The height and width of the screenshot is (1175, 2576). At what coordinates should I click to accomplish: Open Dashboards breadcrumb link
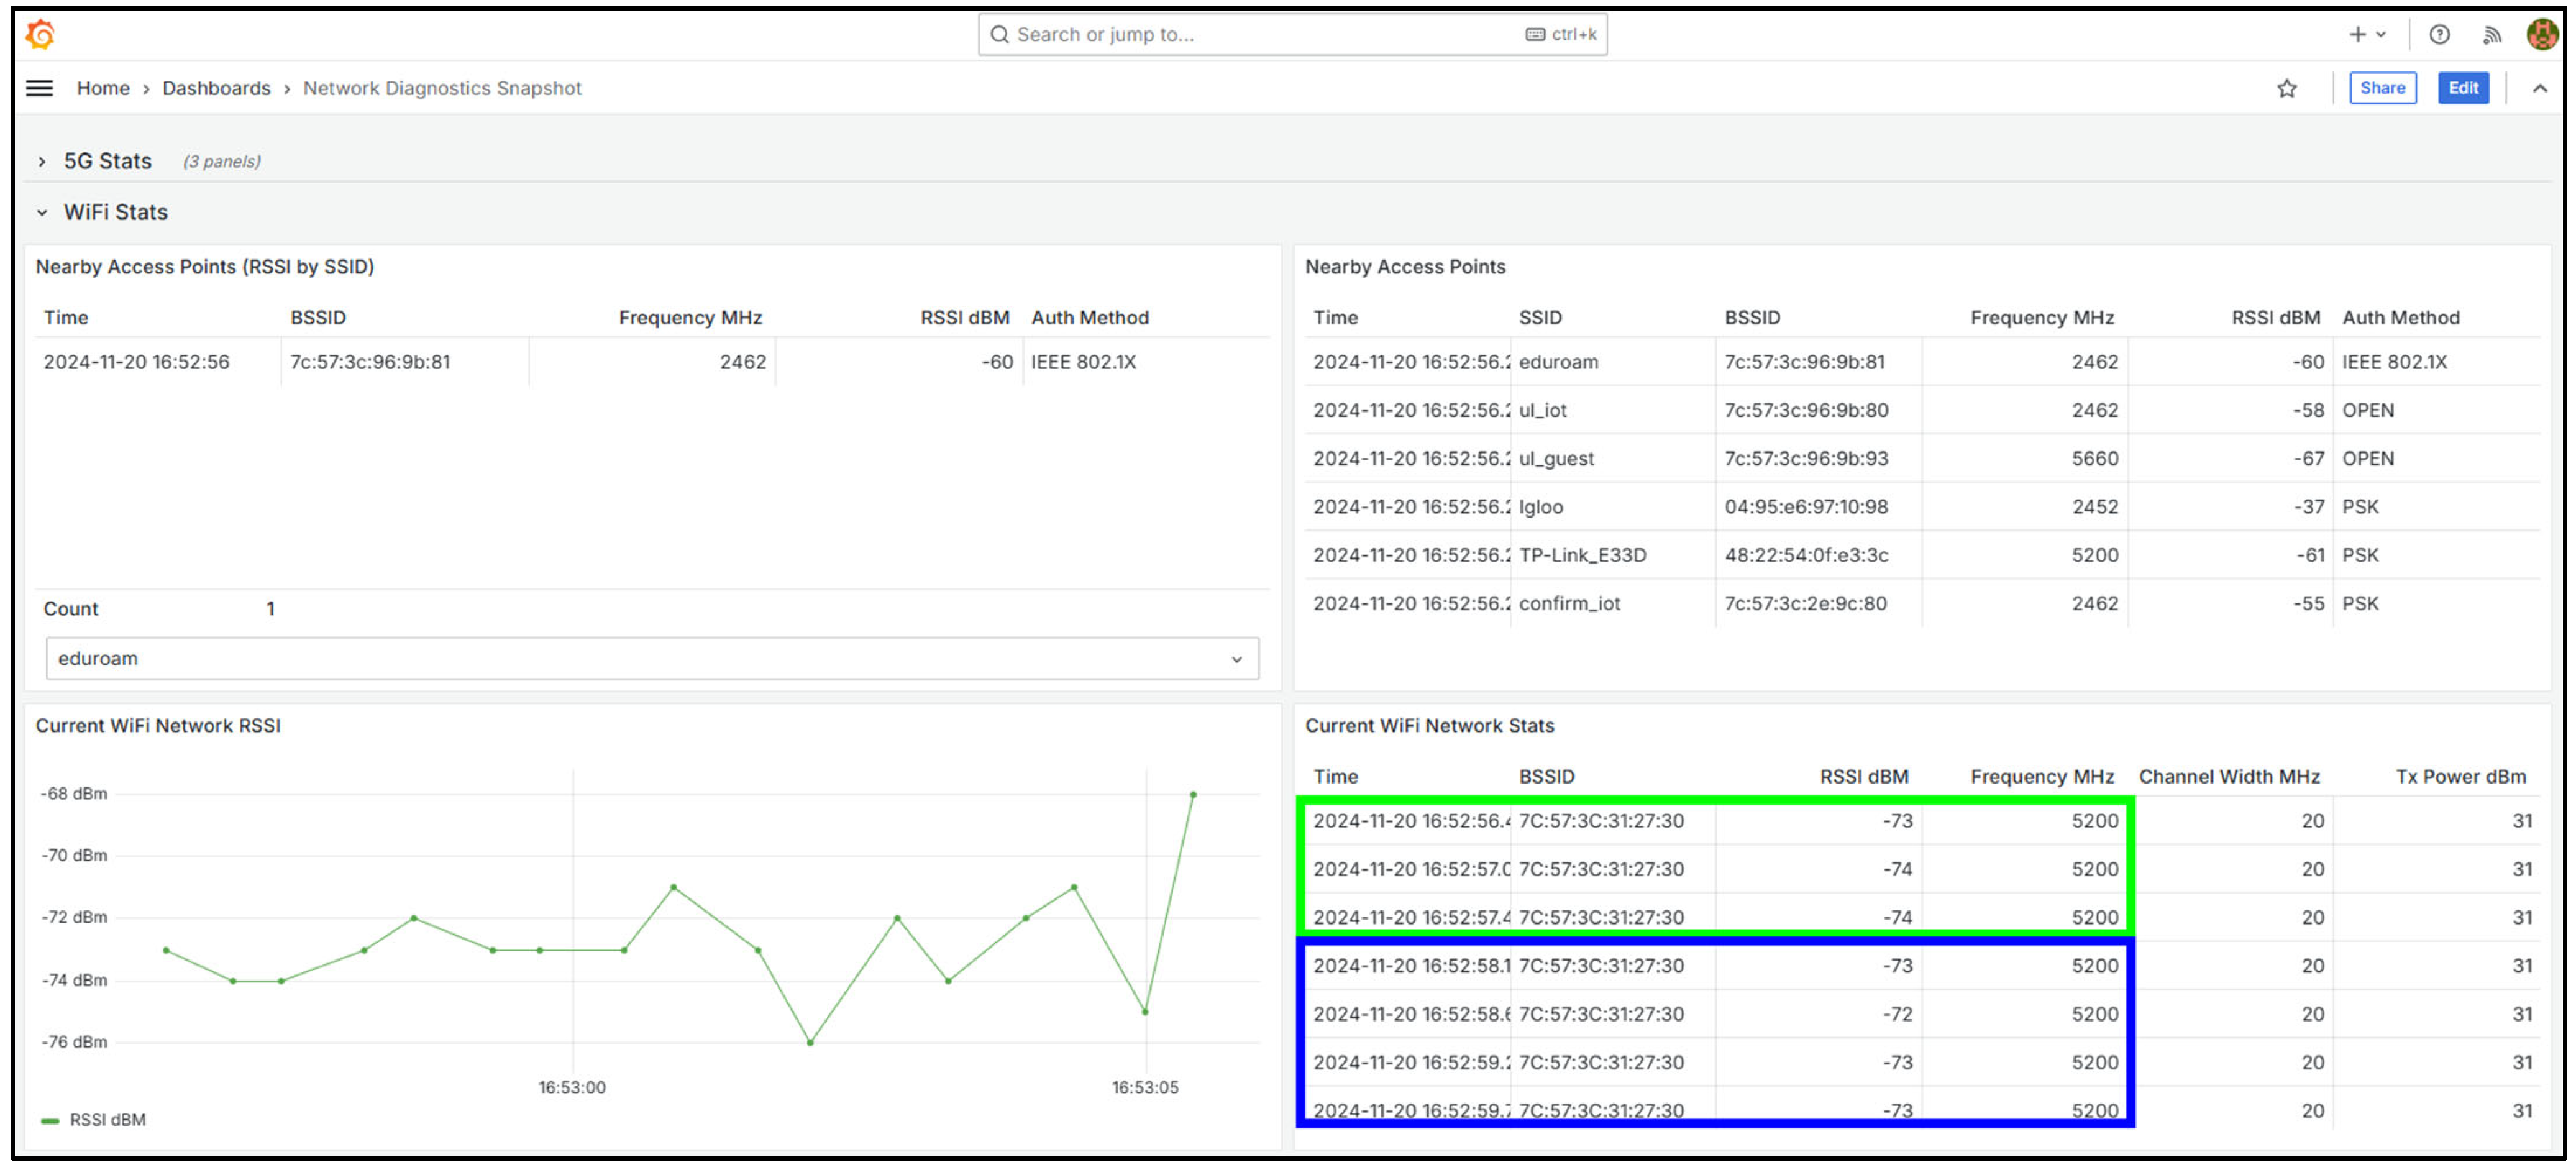pos(216,88)
